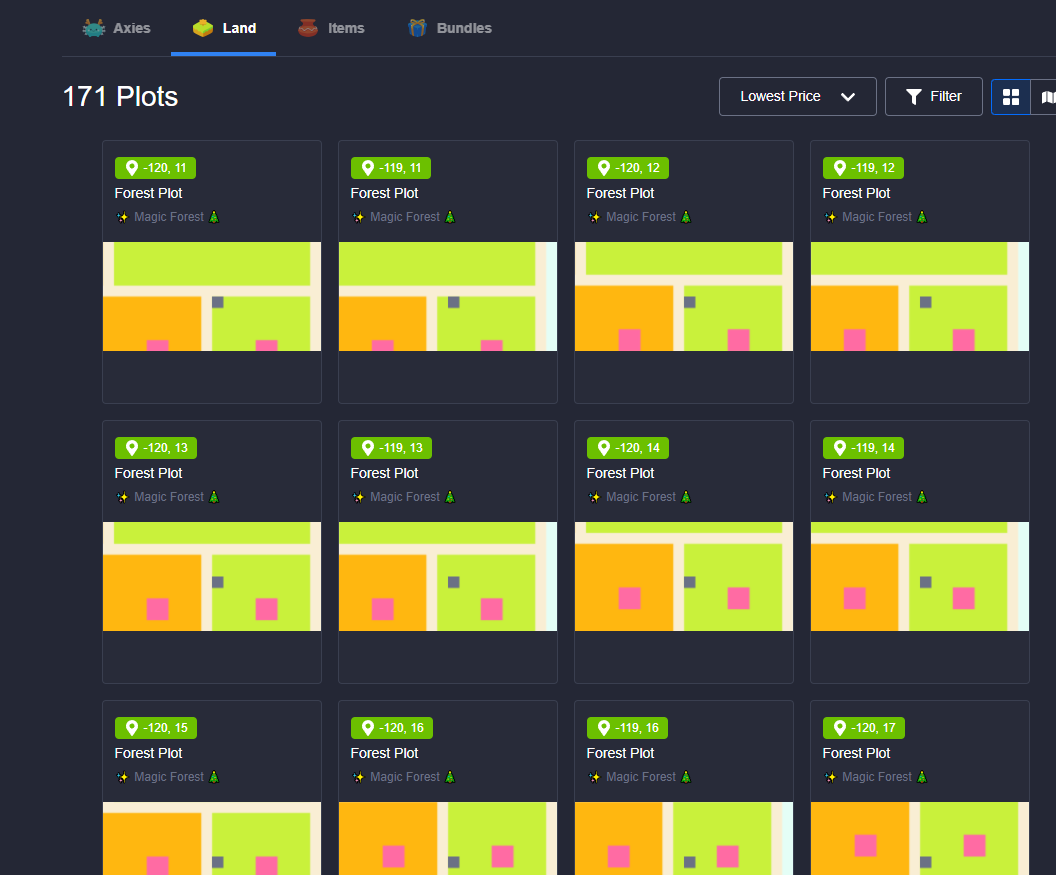Click location pin on -120, 12 badge
This screenshot has width=1056, height=875.
(604, 168)
